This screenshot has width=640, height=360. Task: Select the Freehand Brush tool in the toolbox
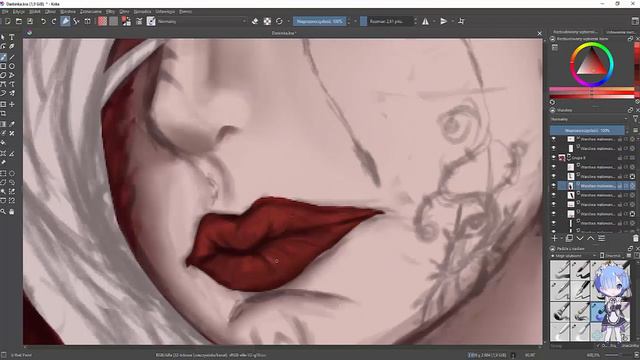point(3,57)
